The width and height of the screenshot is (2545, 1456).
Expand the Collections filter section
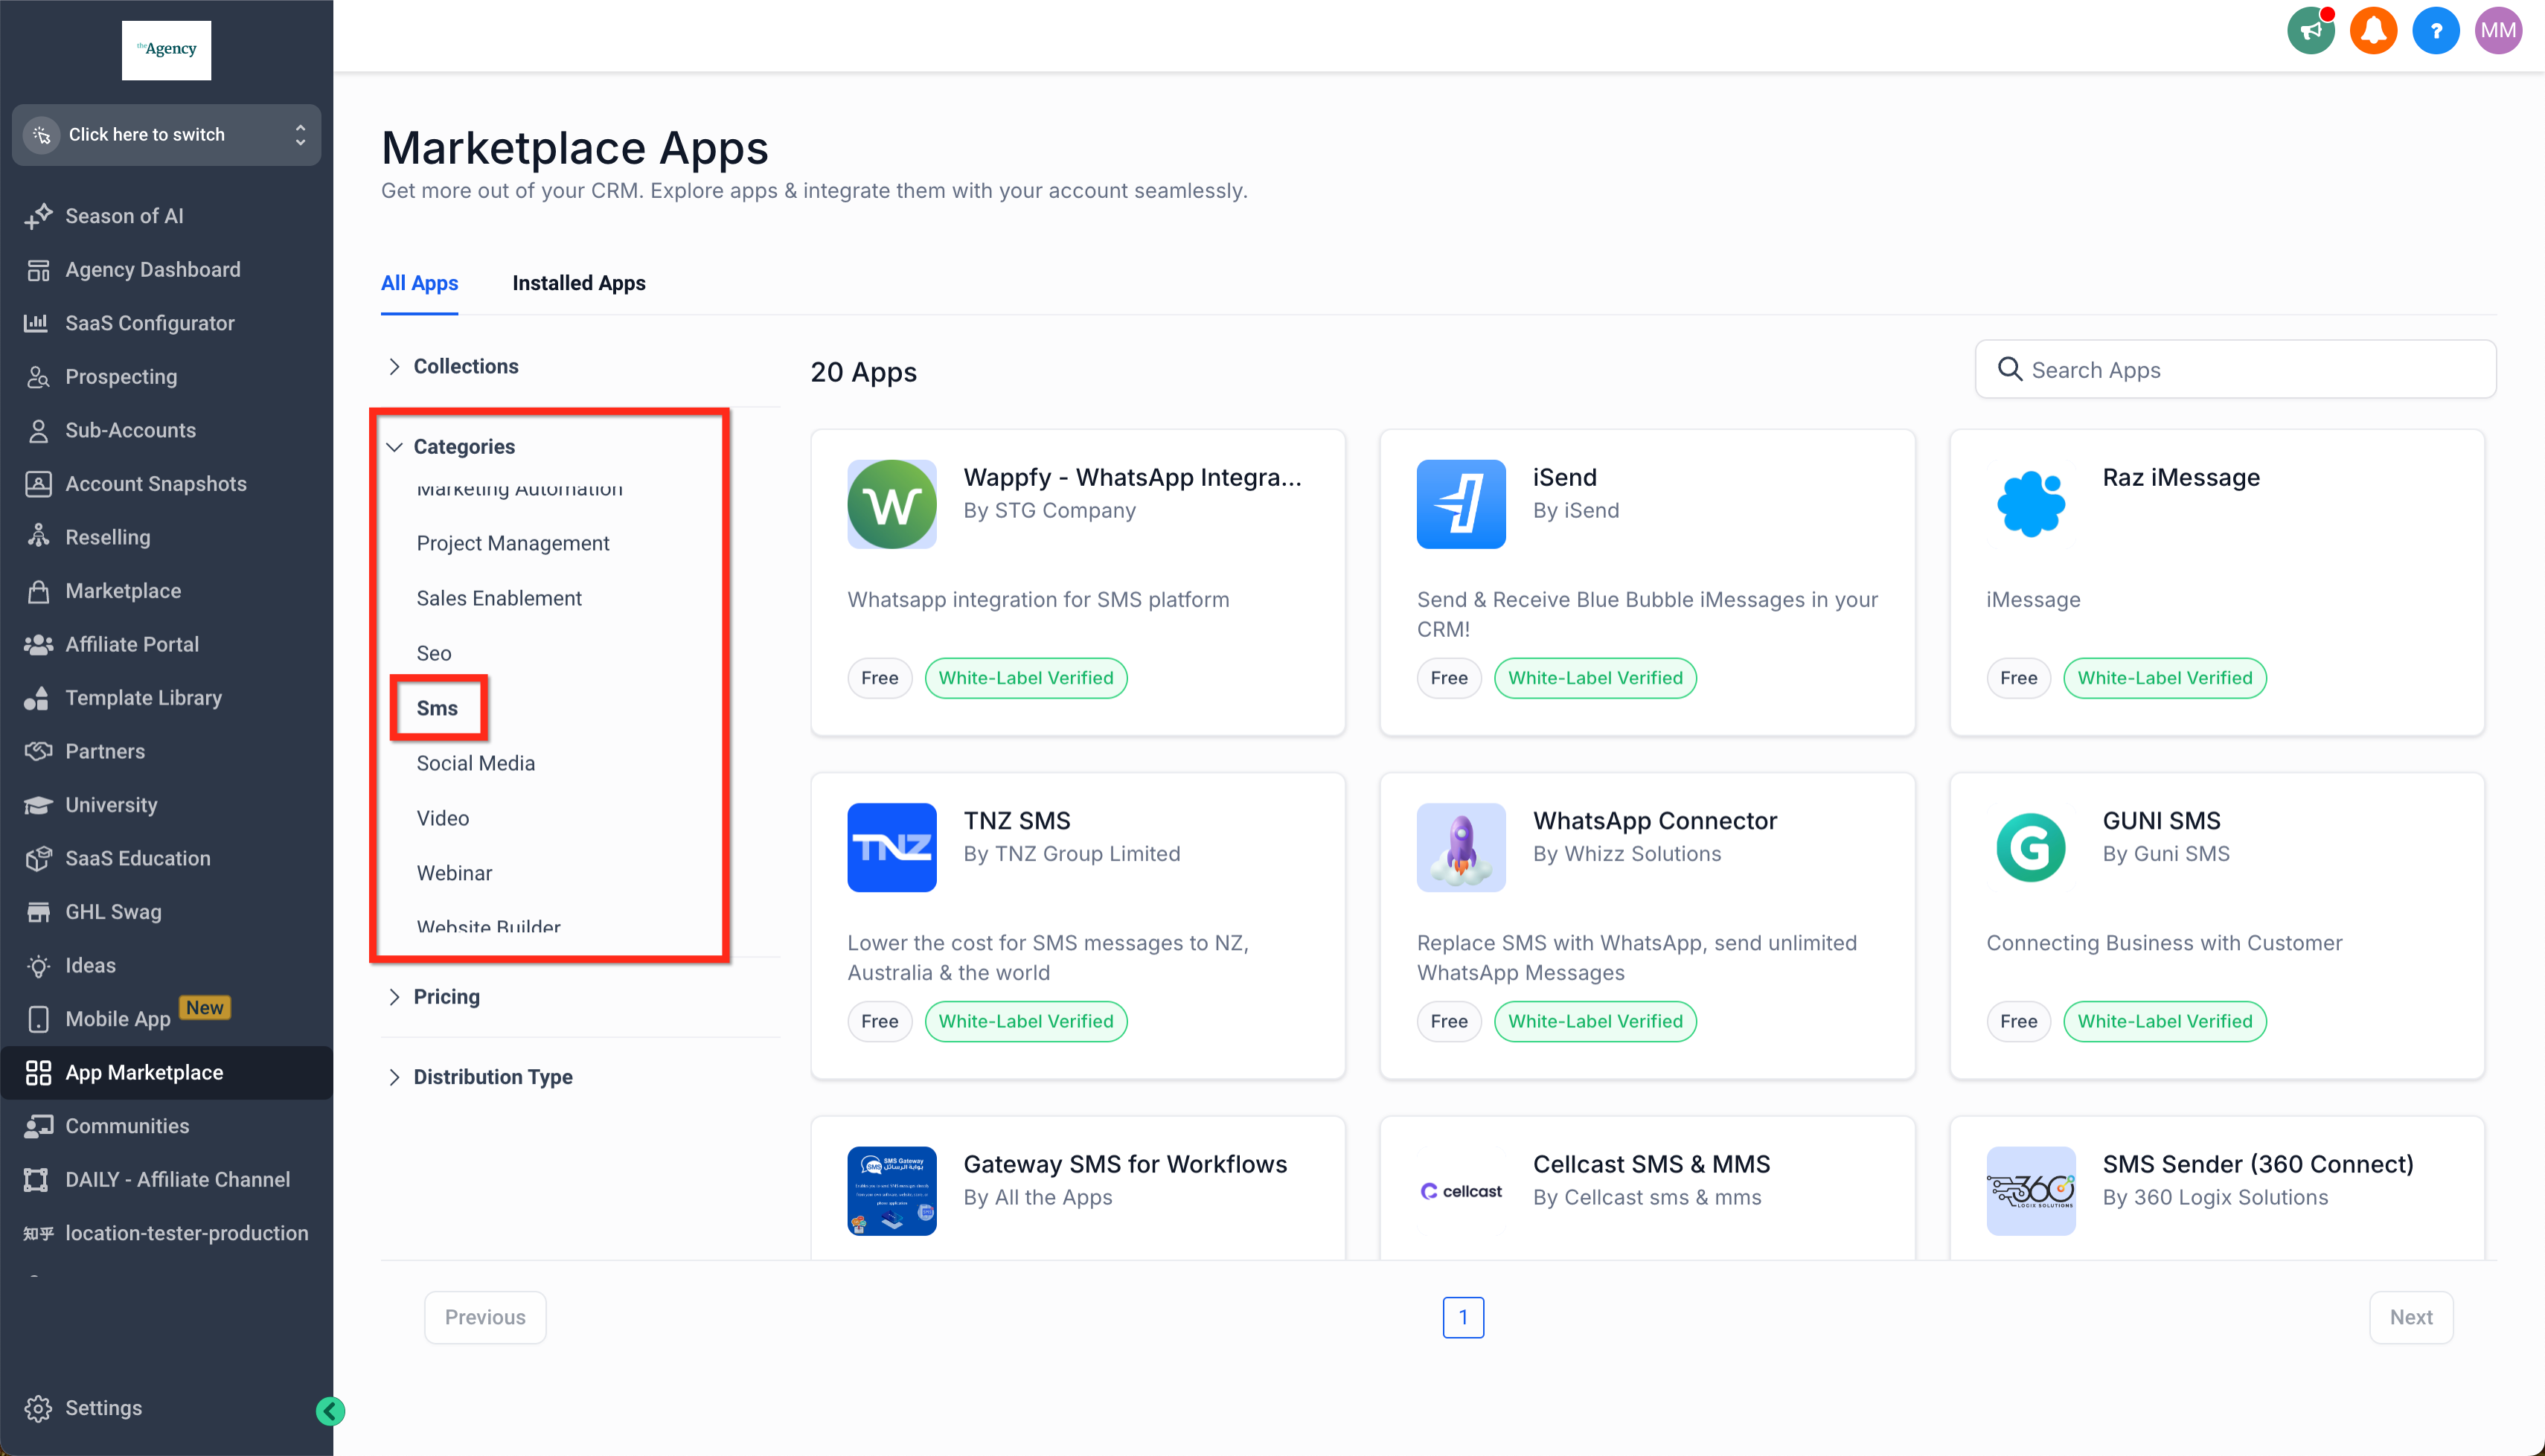tap(465, 366)
